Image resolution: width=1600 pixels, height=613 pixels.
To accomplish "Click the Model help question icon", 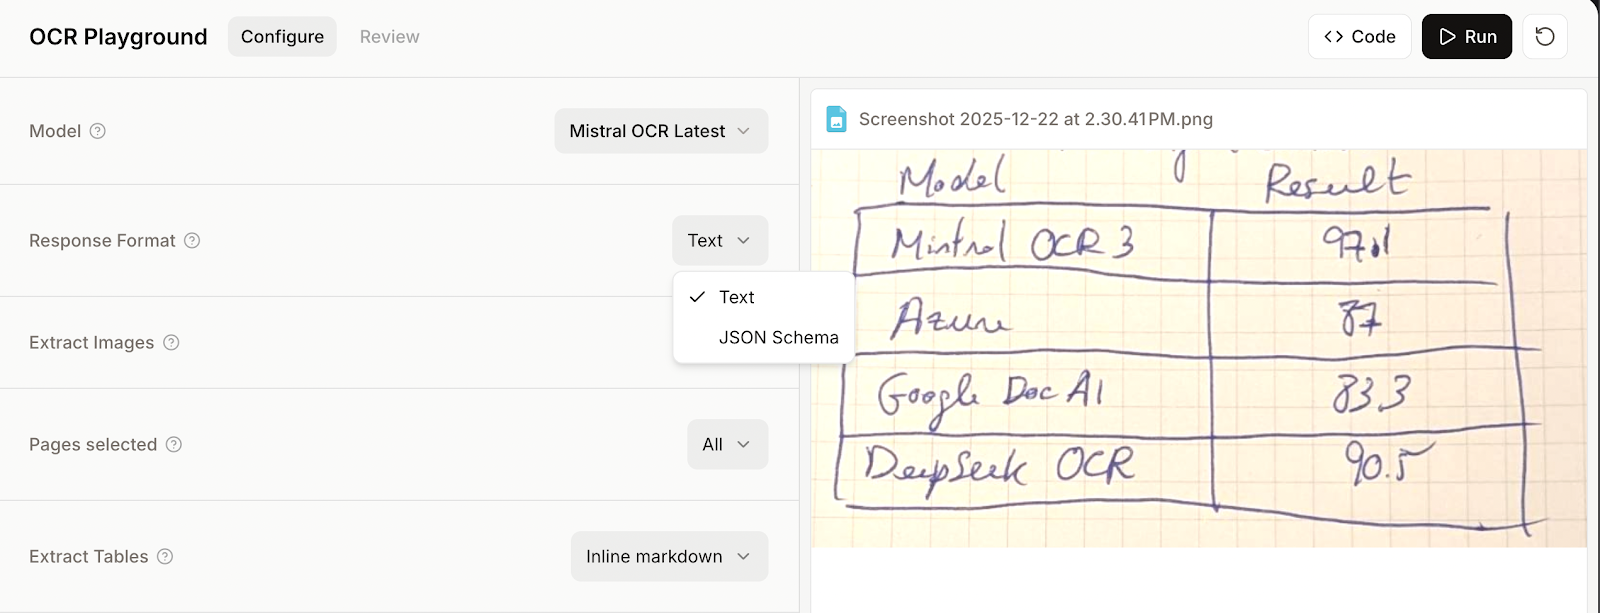I will pyautogui.click(x=97, y=131).
